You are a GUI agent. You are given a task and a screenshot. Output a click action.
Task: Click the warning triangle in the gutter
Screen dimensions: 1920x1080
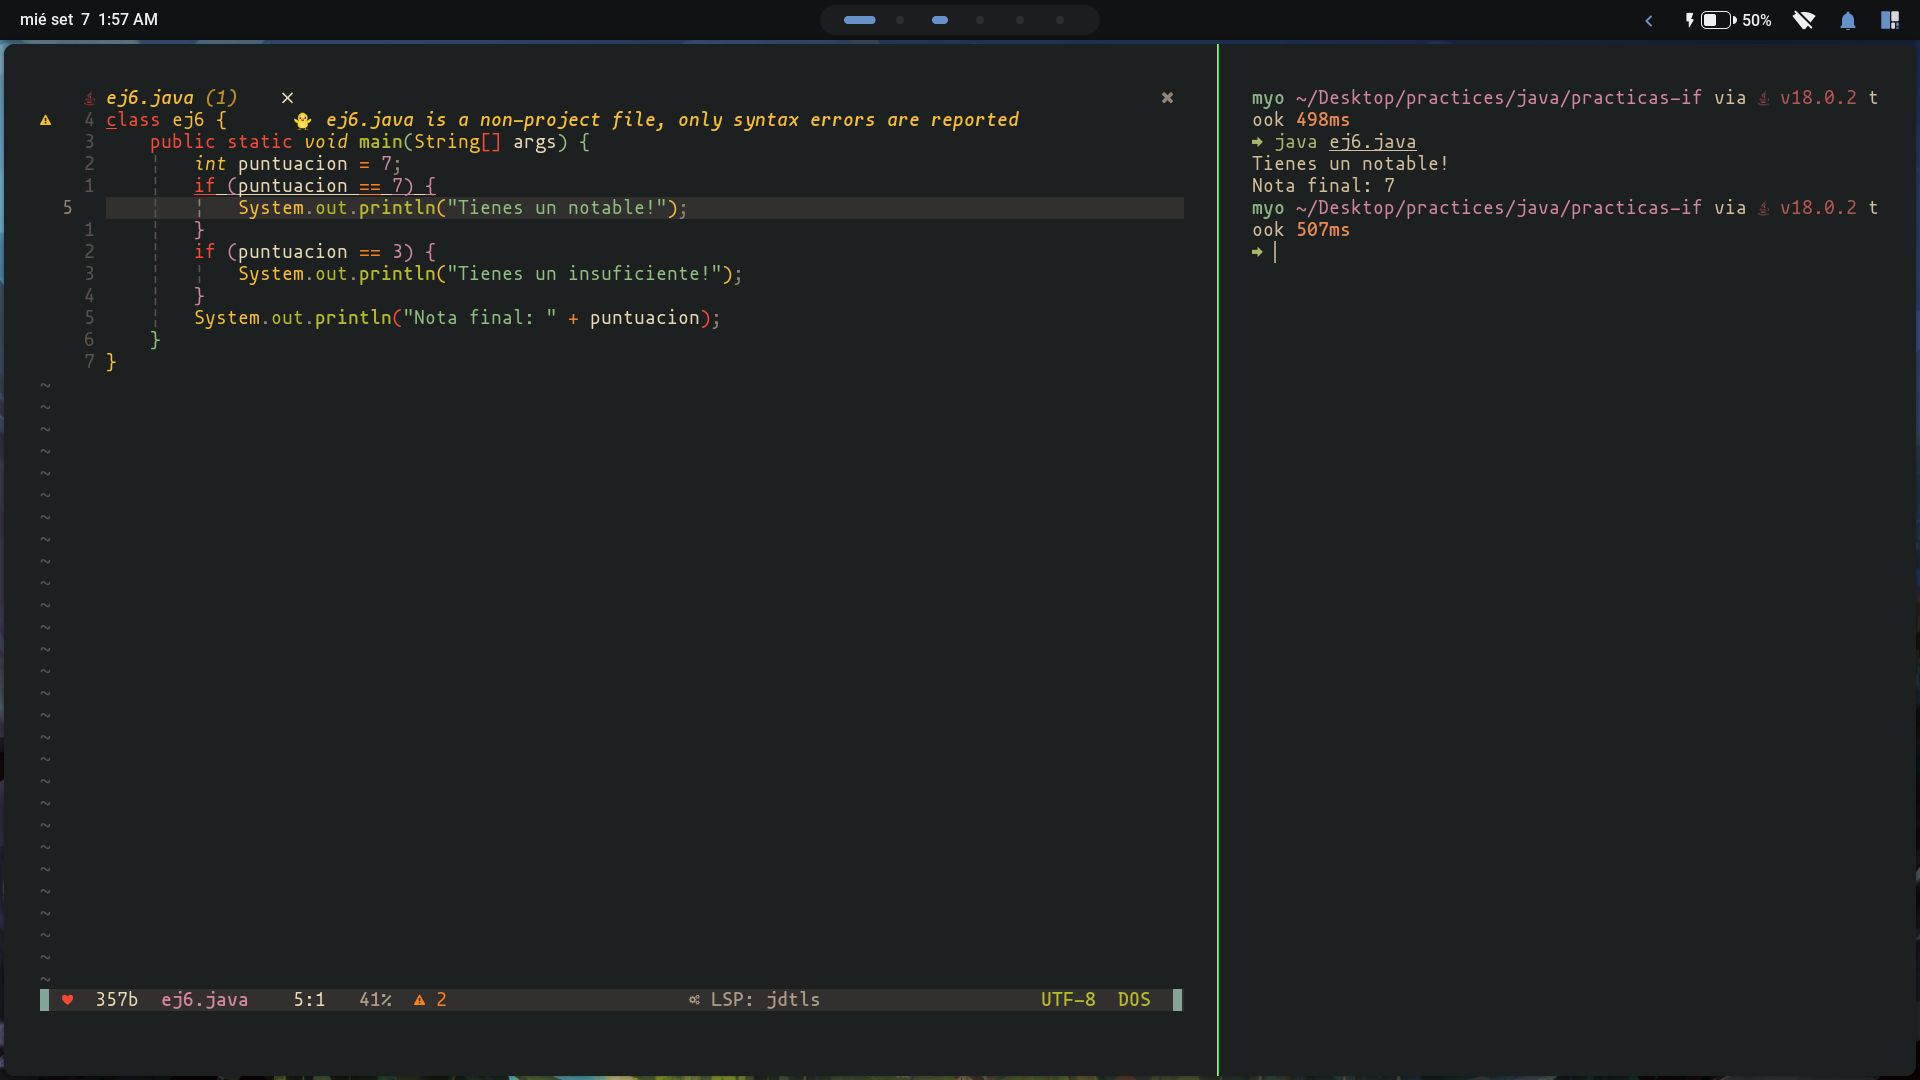[x=45, y=120]
